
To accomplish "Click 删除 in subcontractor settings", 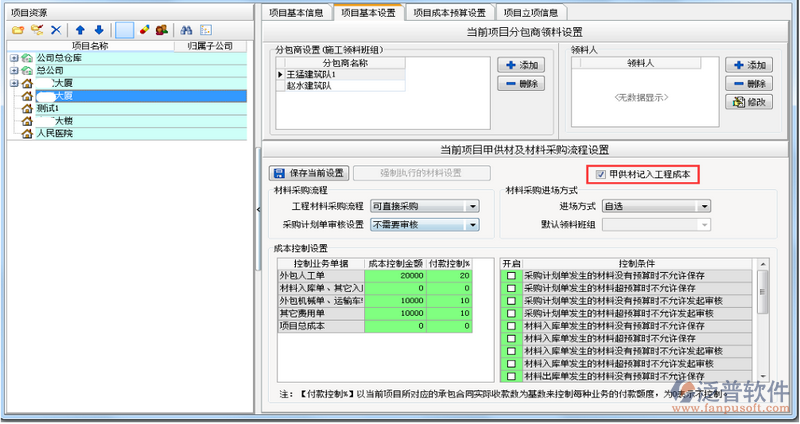I will tap(521, 84).
